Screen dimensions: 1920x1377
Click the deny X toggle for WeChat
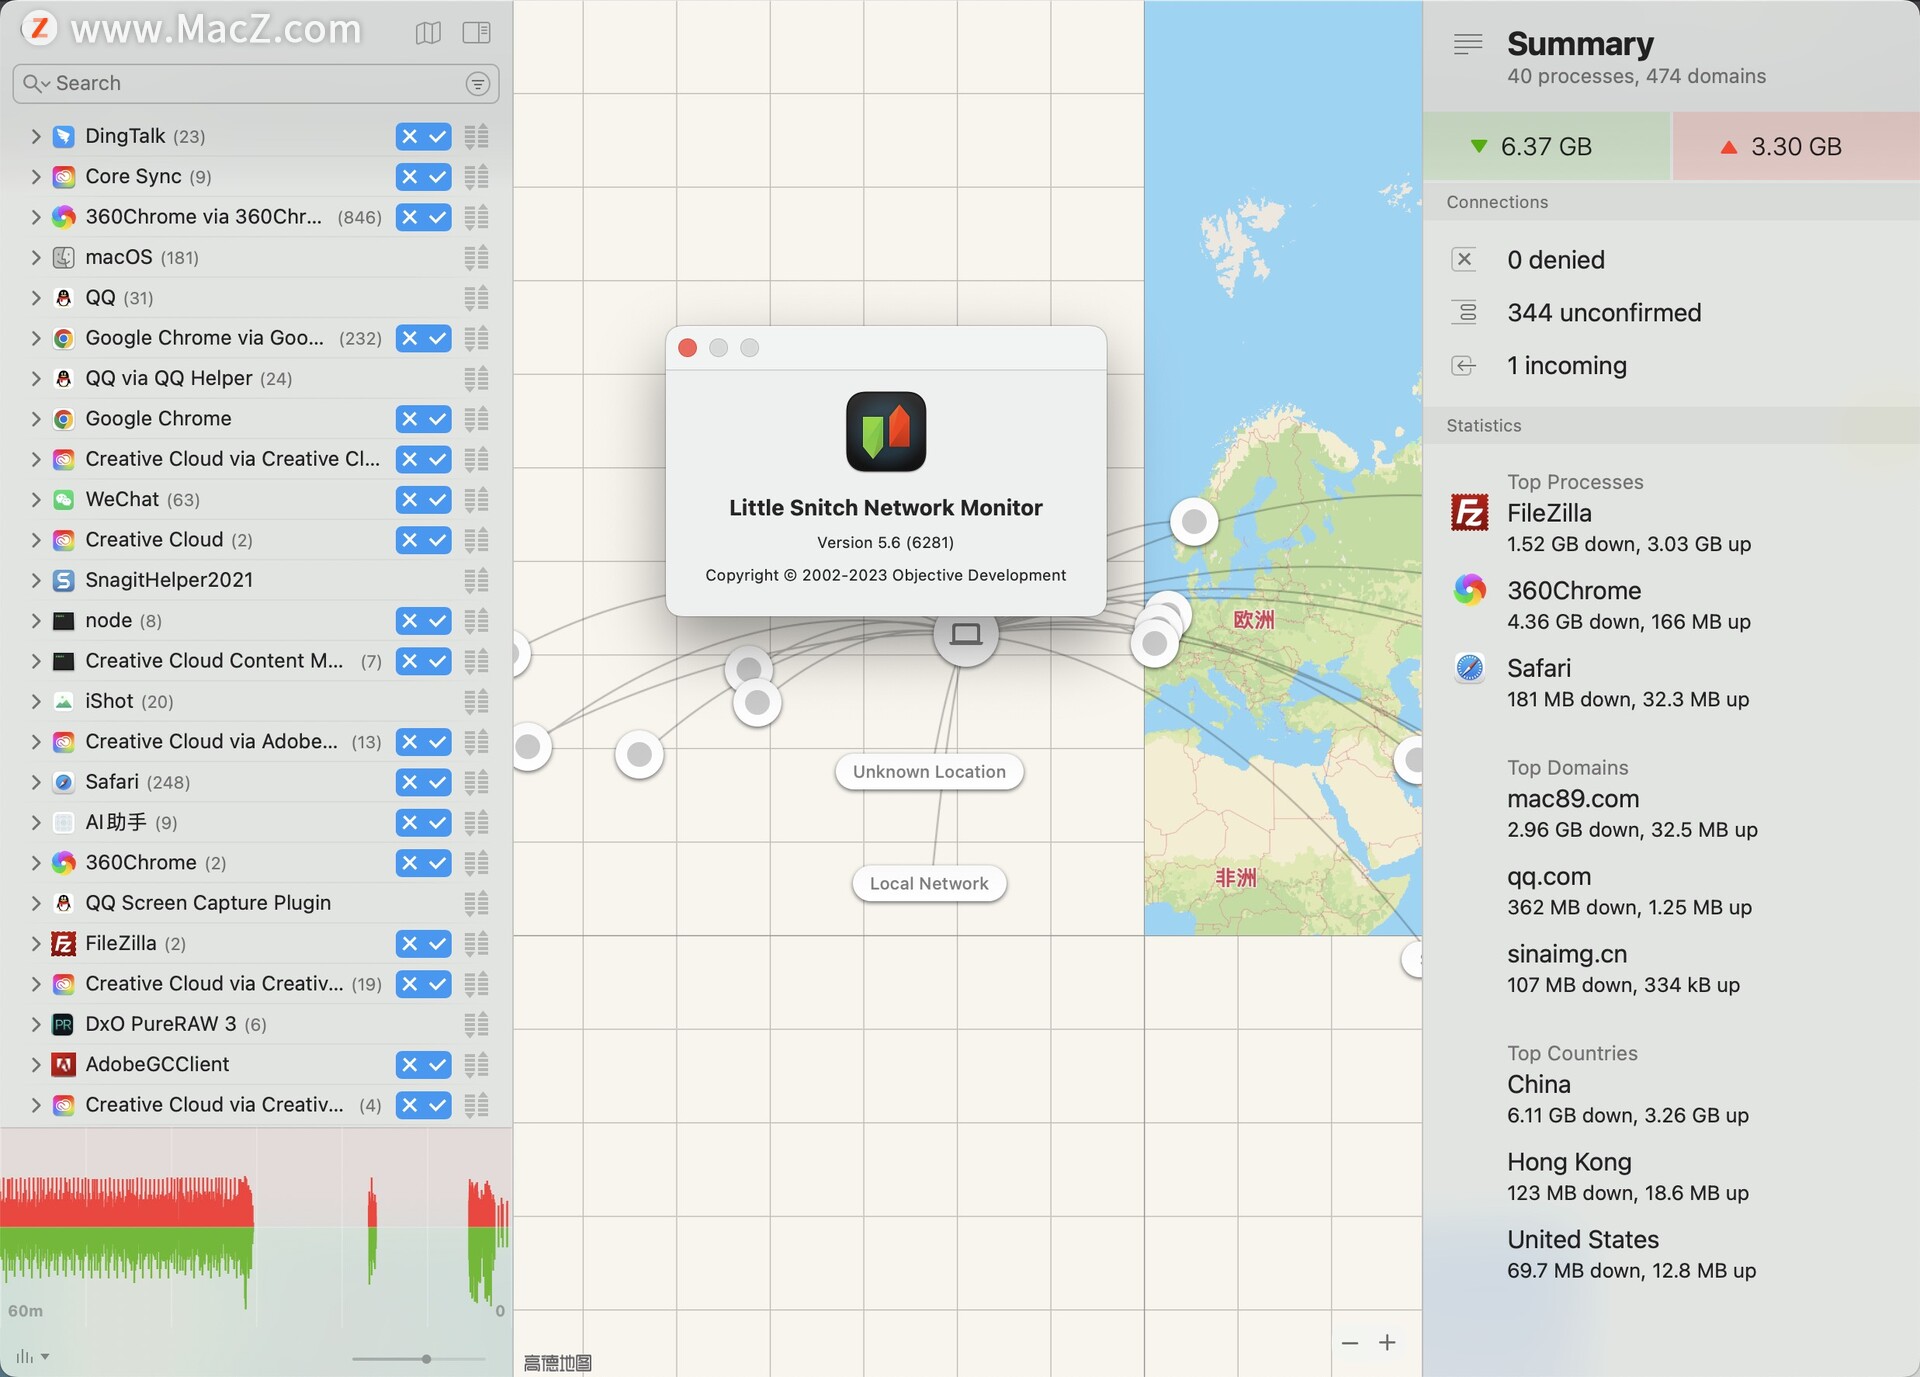click(x=409, y=500)
